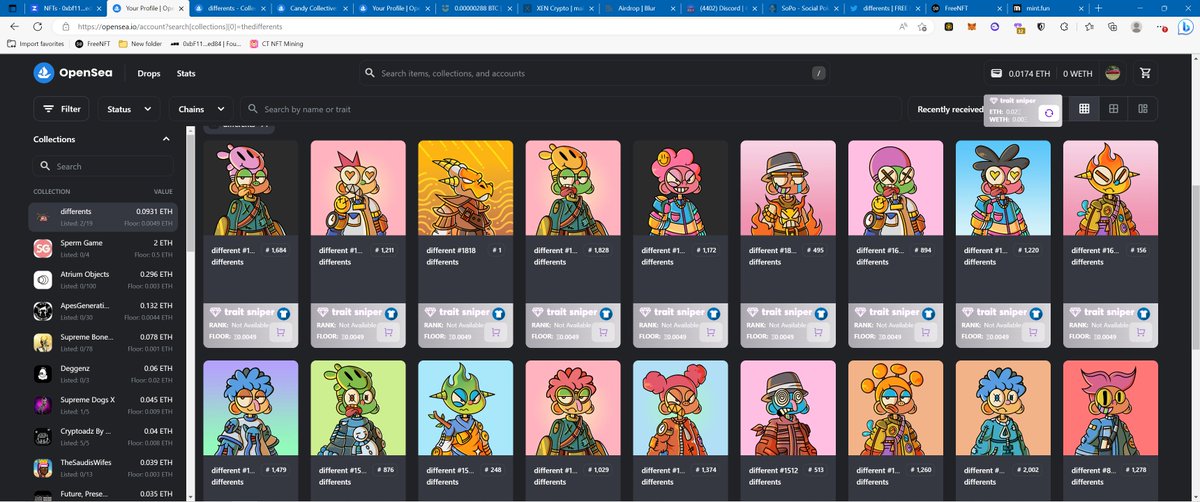Click the trait sniper refresh icon
1200x502 pixels.
(x=1048, y=113)
